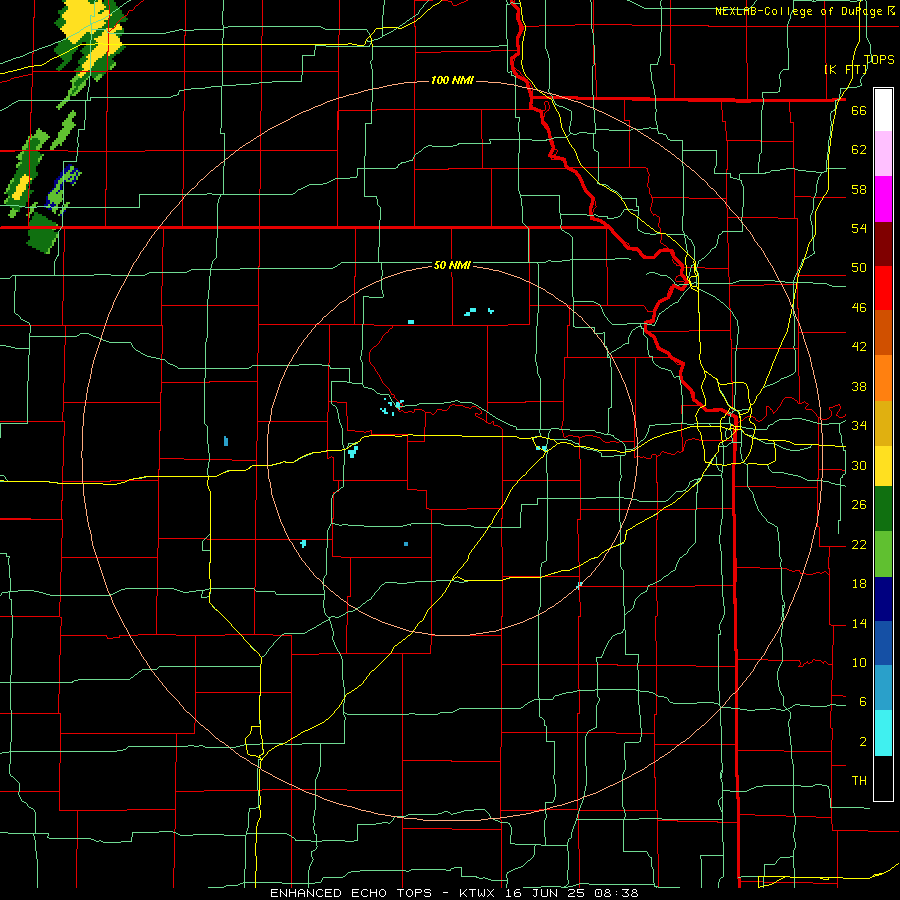Click the "58" legend value
Image resolution: width=900 pixels, height=900 pixels.
859,189
